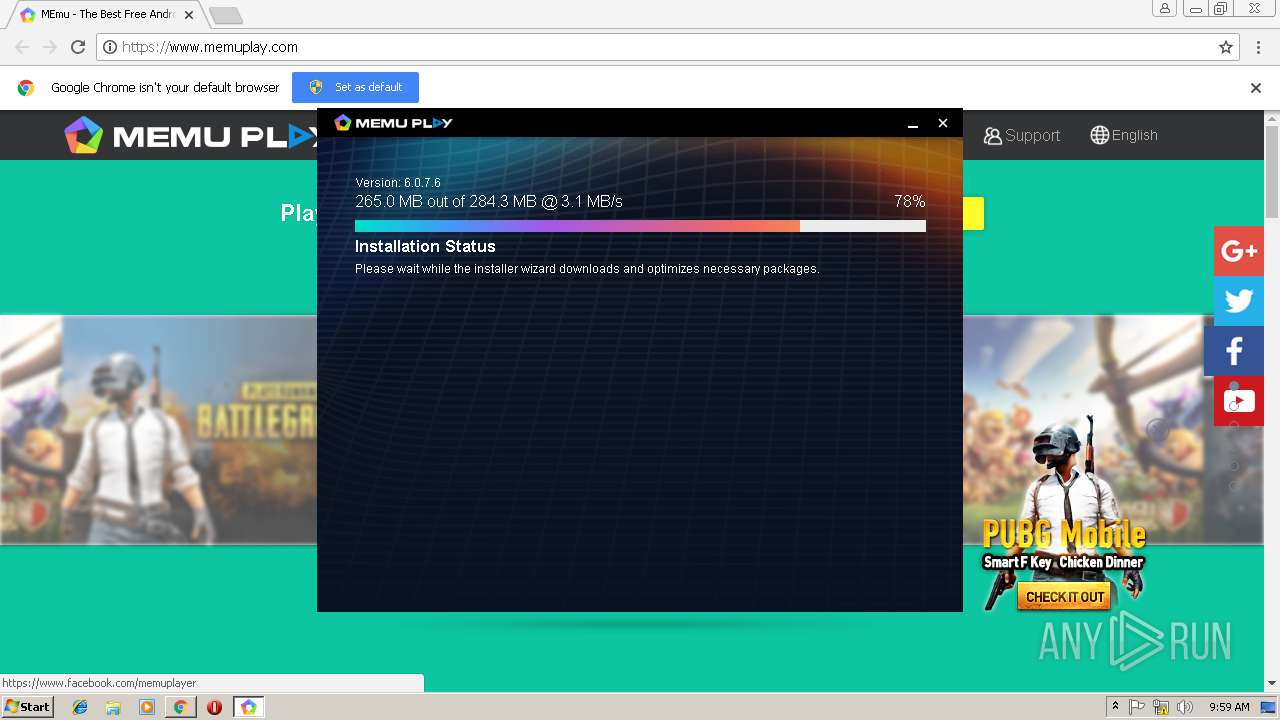Screen dimensions: 1280x720
Task: Open the file explorer taskbar icon
Action: [113, 707]
